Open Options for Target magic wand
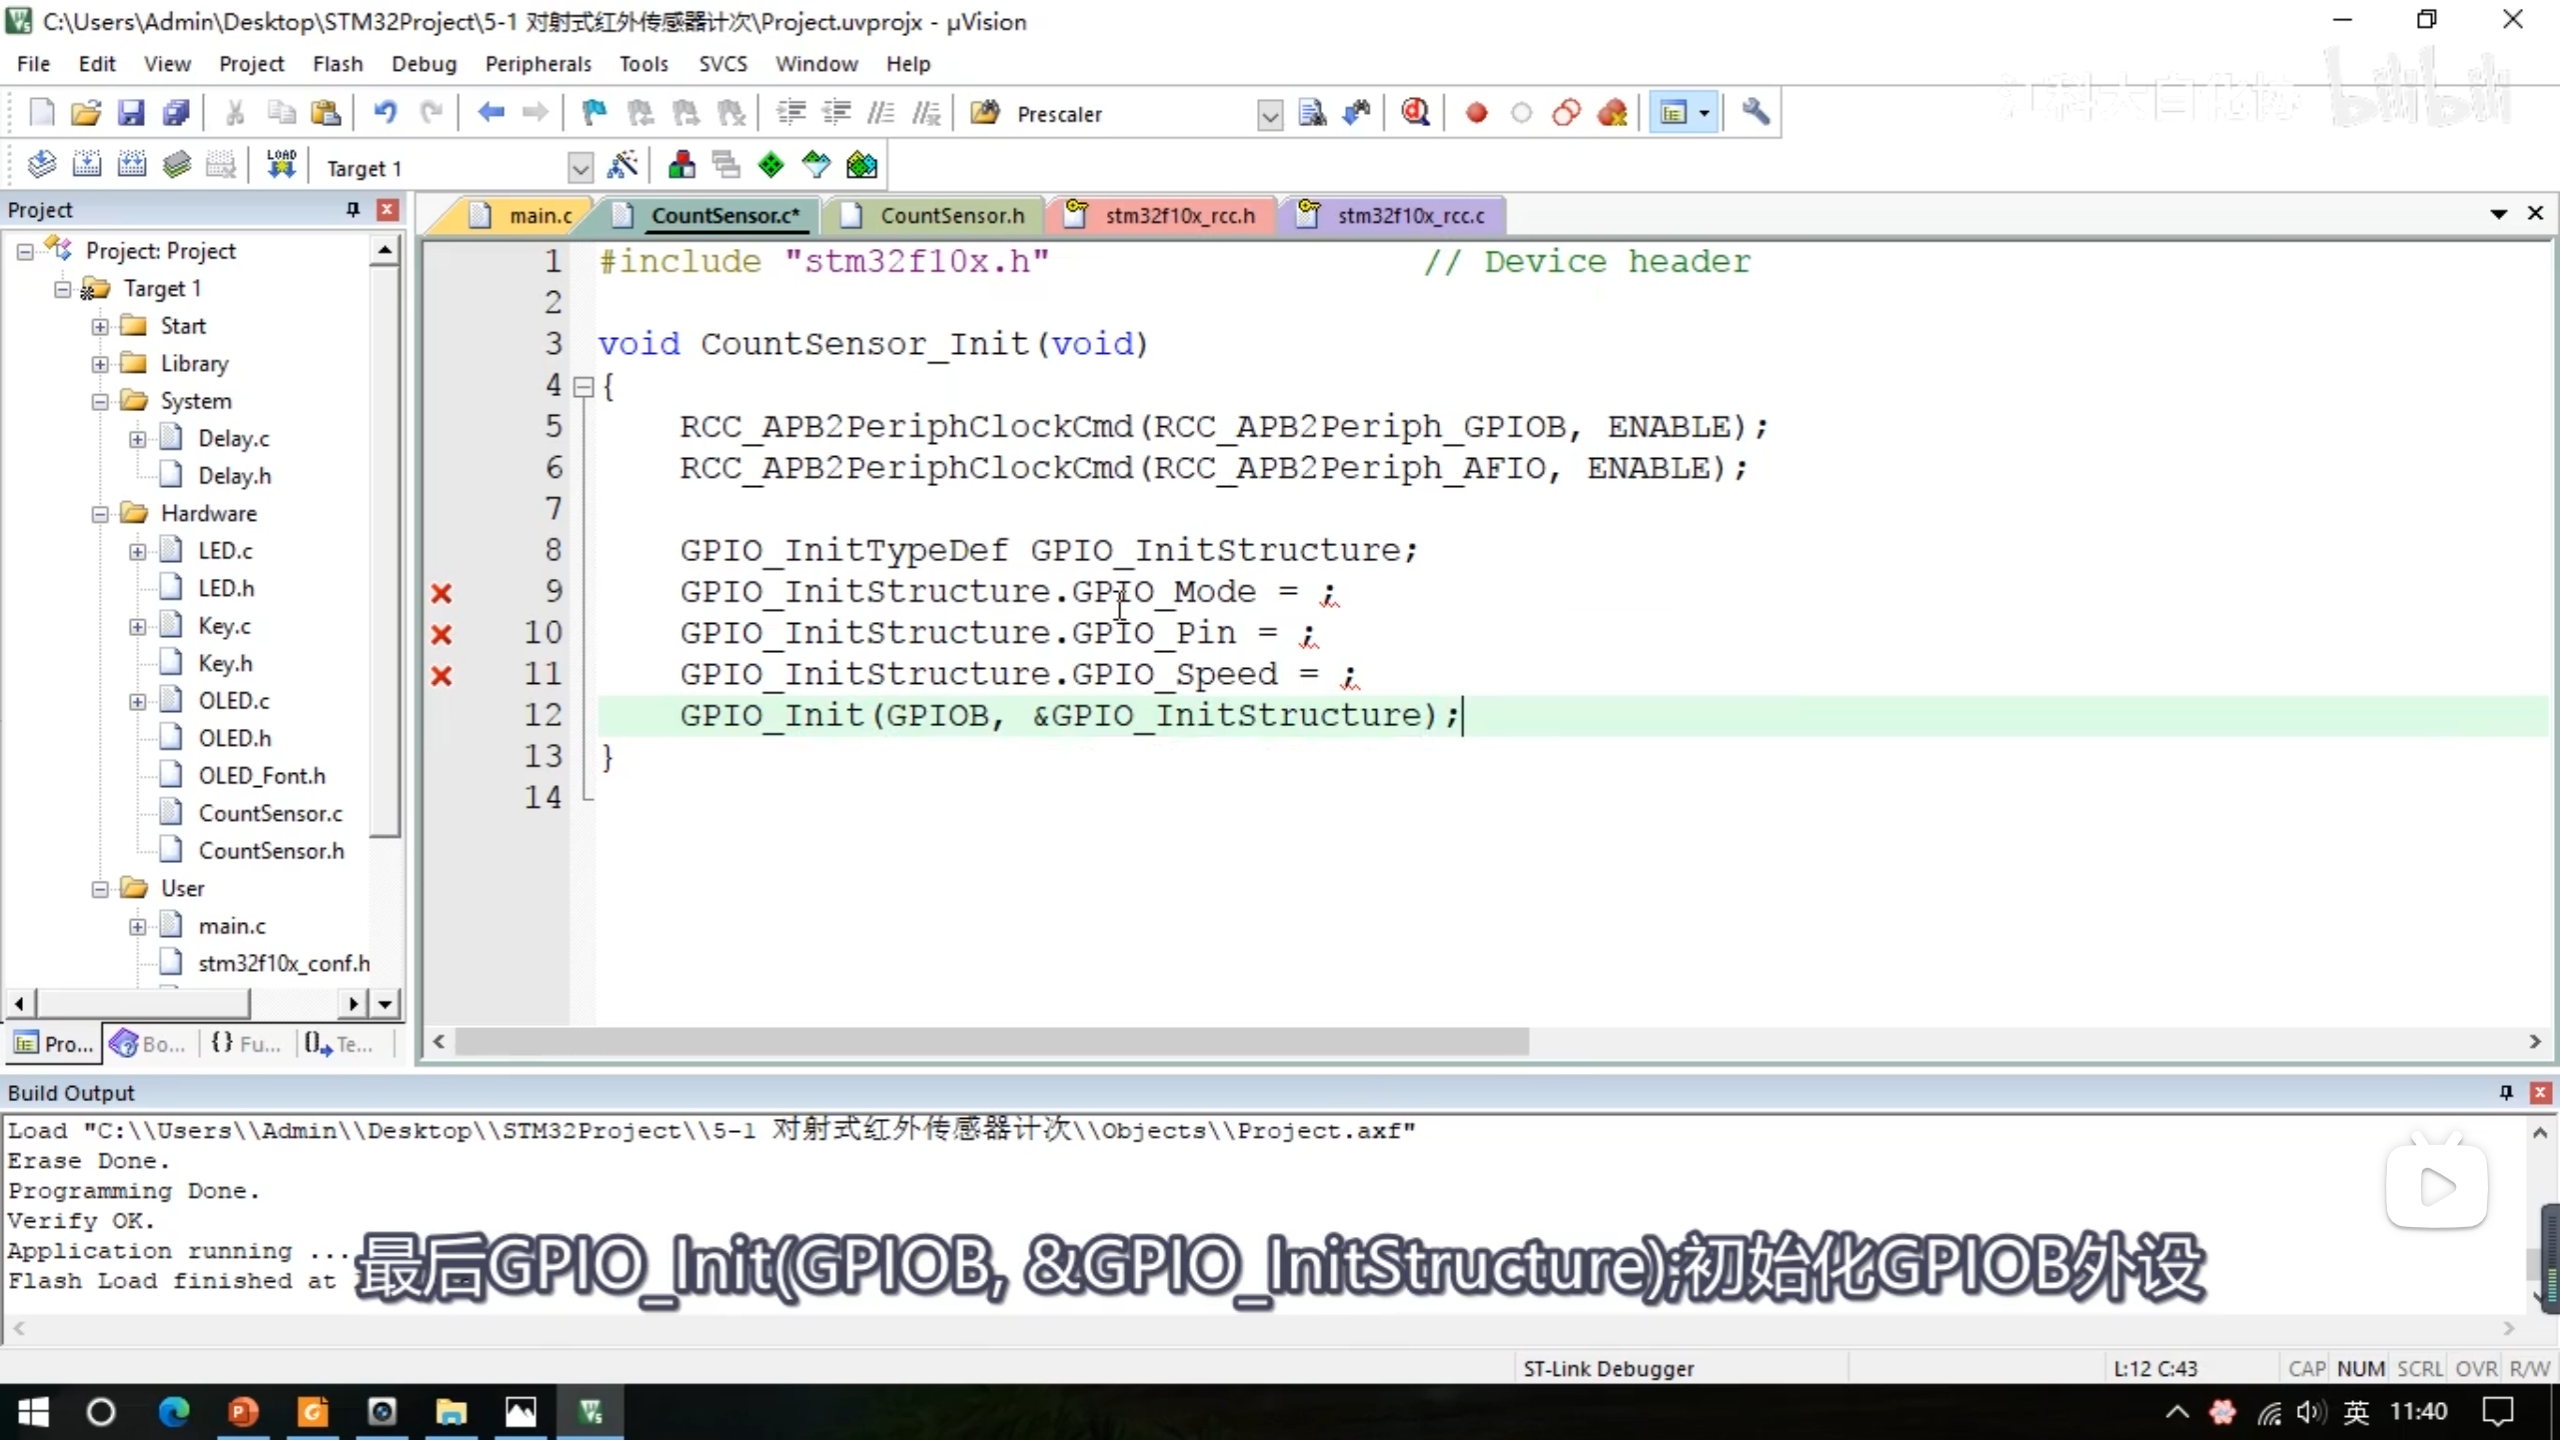2560x1440 pixels. click(x=622, y=166)
